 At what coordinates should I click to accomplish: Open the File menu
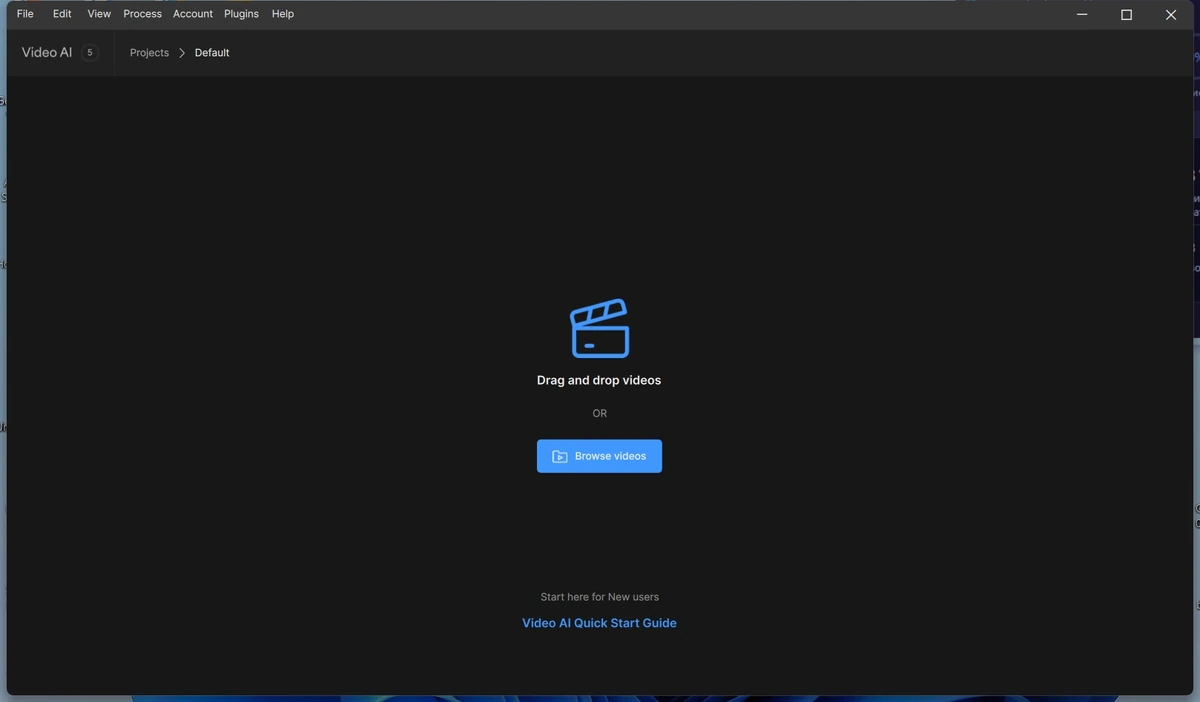pyautogui.click(x=25, y=14)
